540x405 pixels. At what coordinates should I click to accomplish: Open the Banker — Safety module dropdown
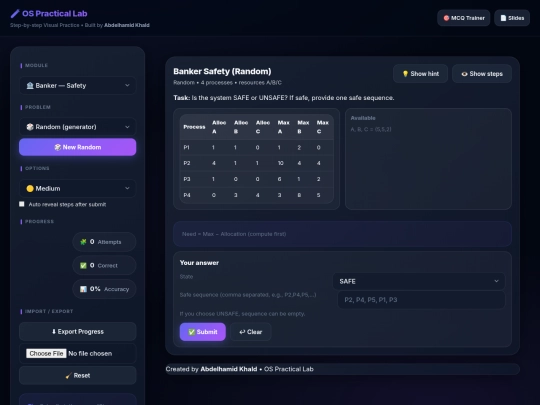pyautogui.click(x=77, y=85)
